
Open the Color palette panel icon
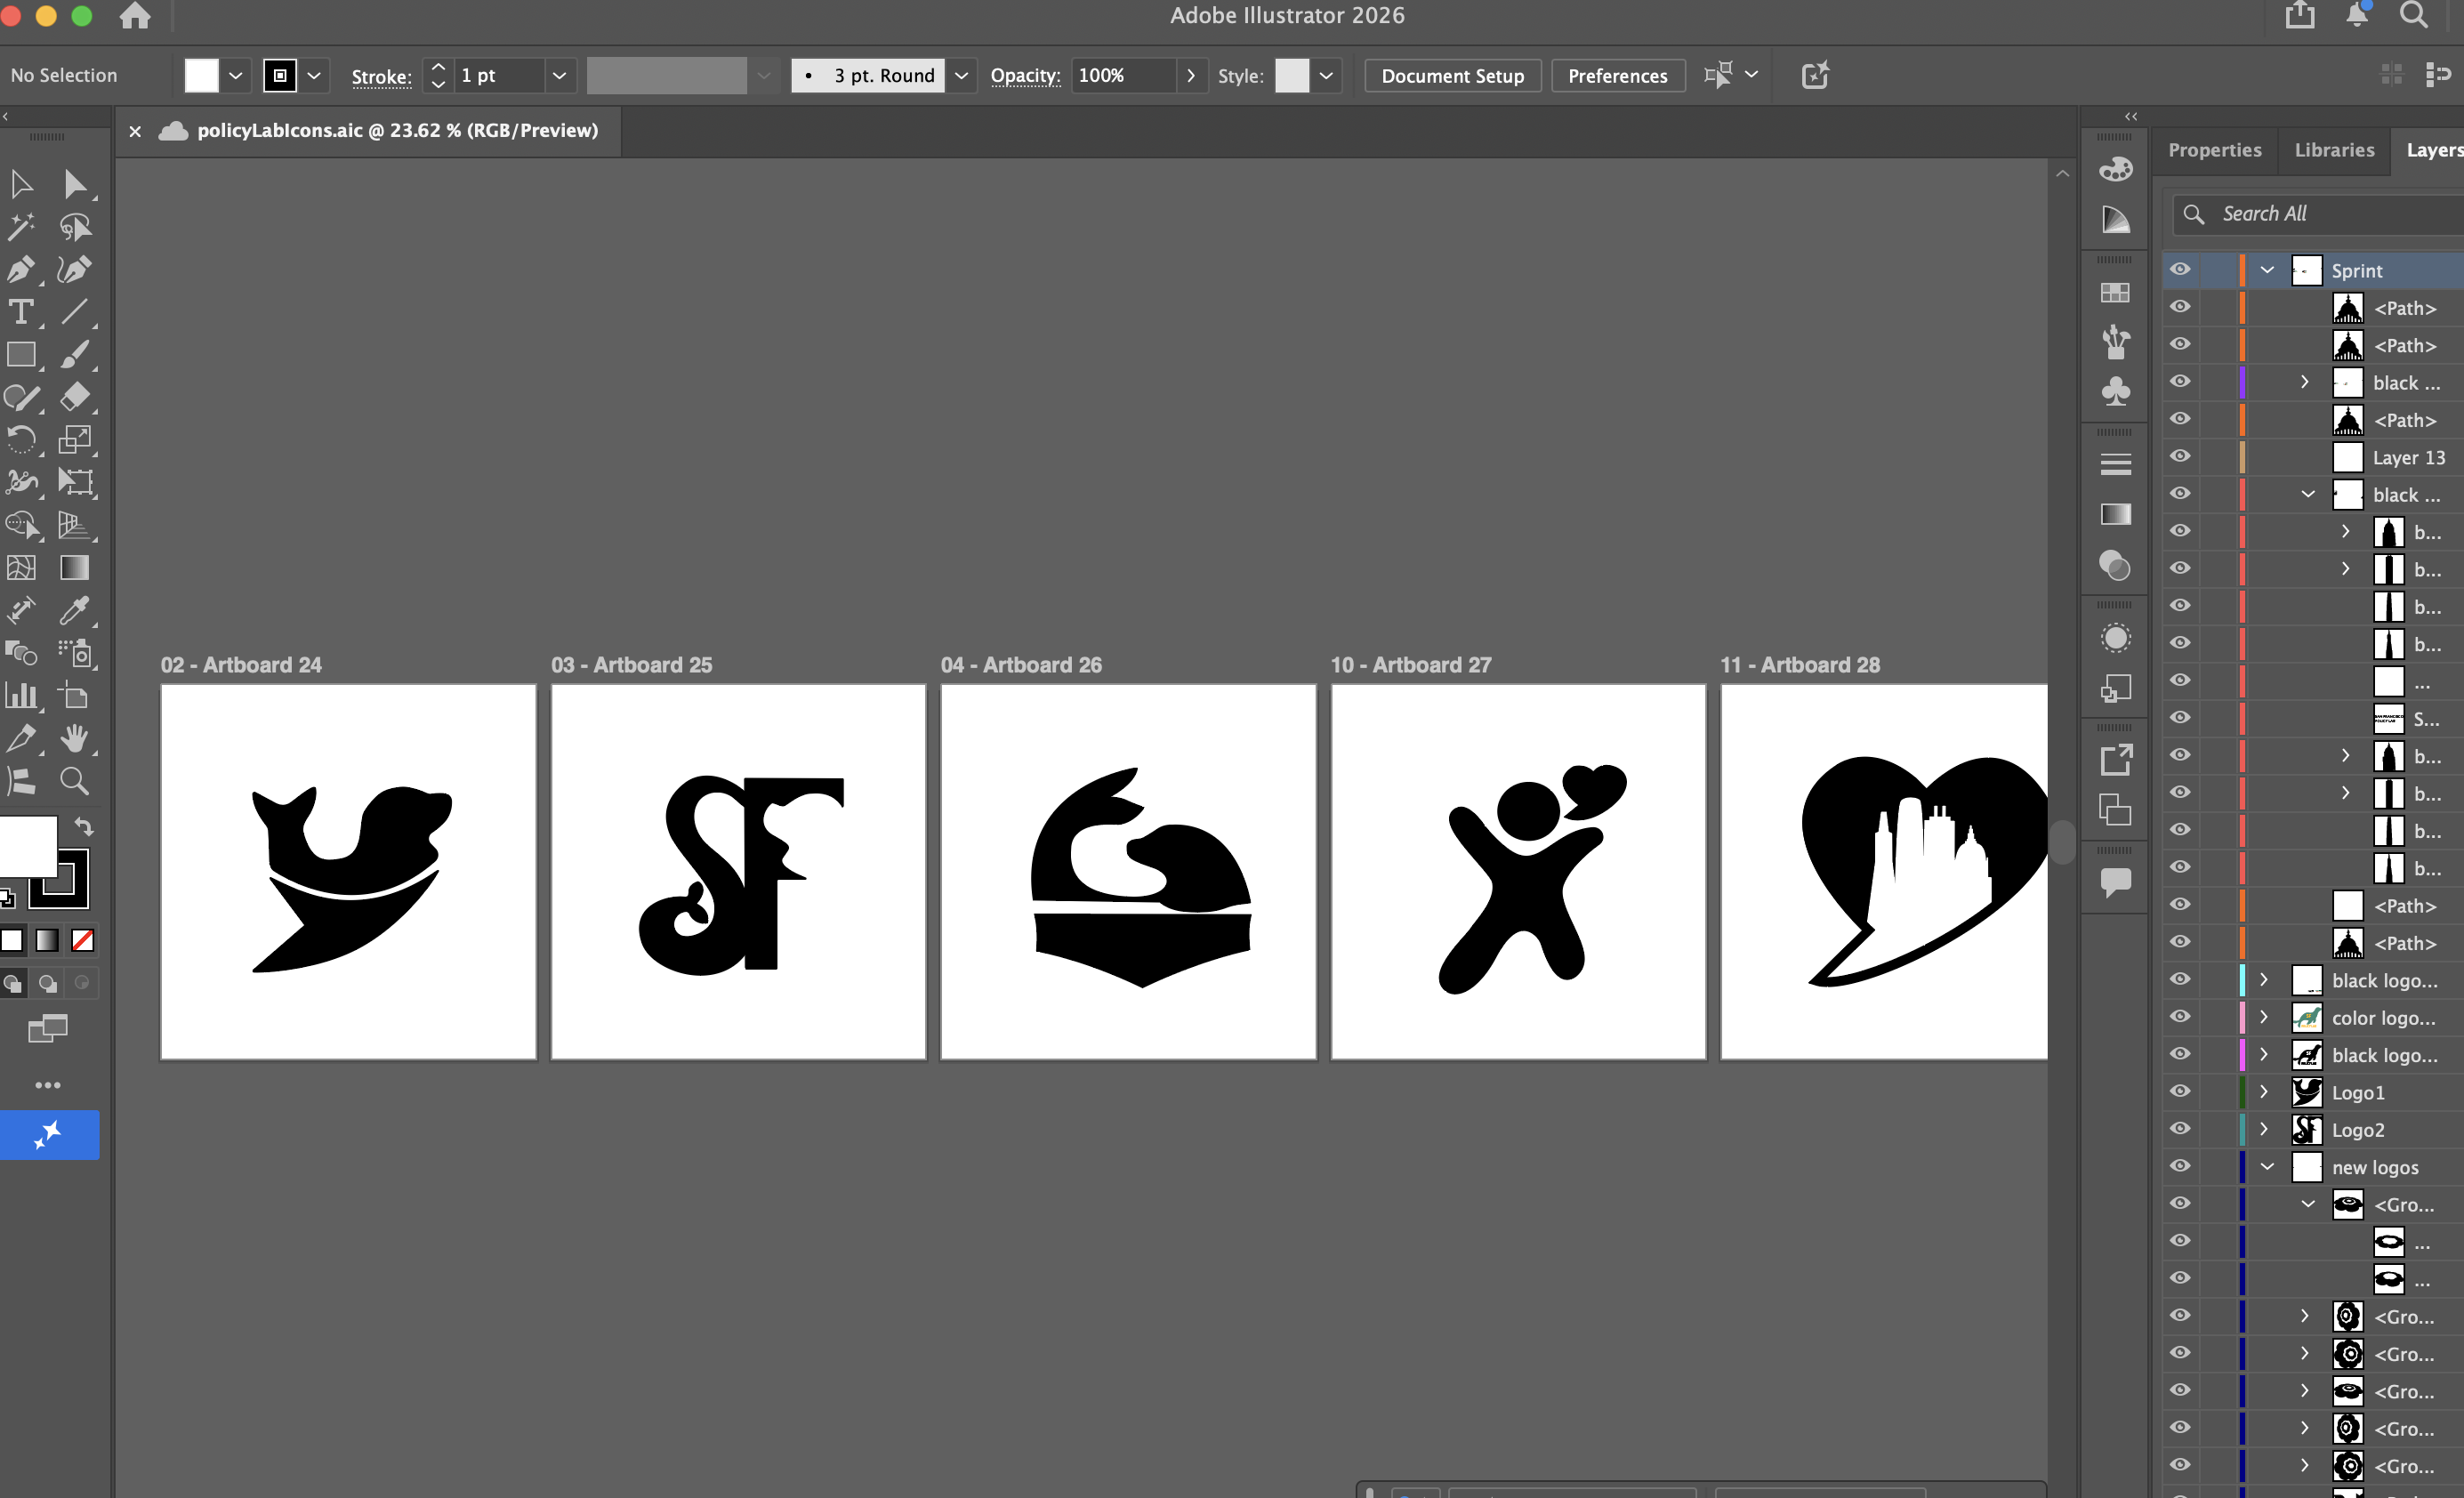pos(2115,169)
